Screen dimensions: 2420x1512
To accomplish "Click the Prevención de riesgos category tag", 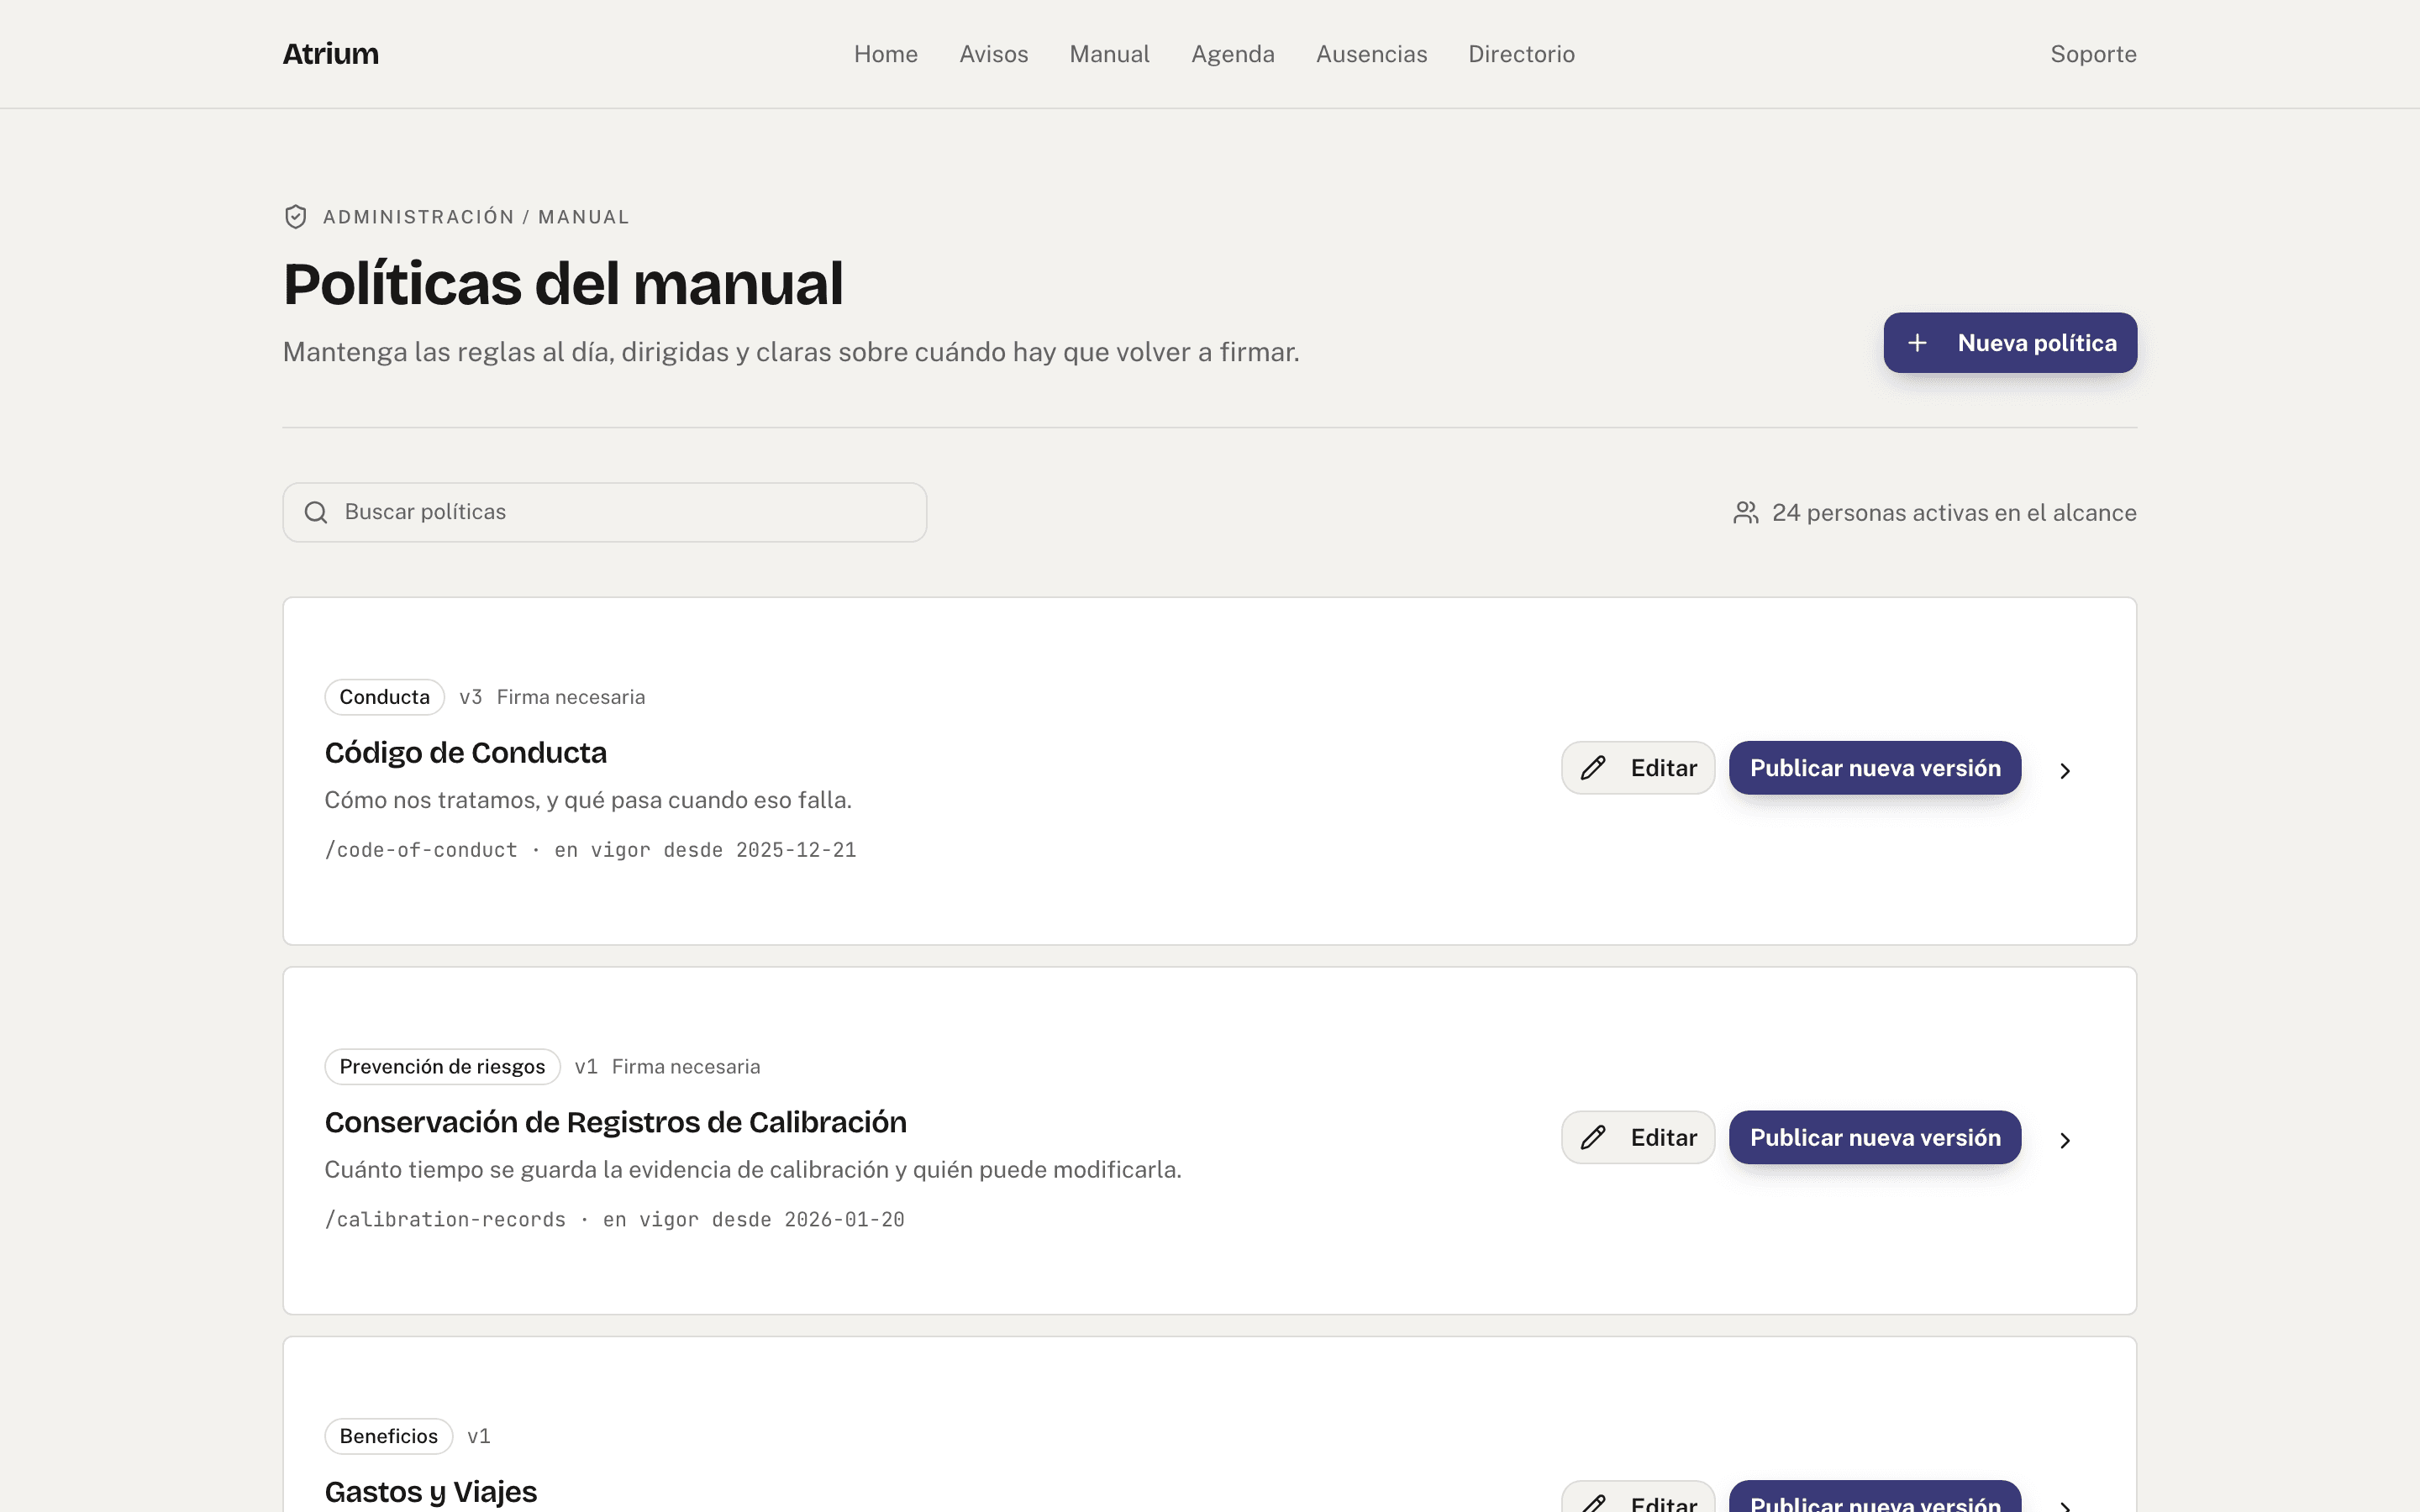I will tap(442, 1067).
